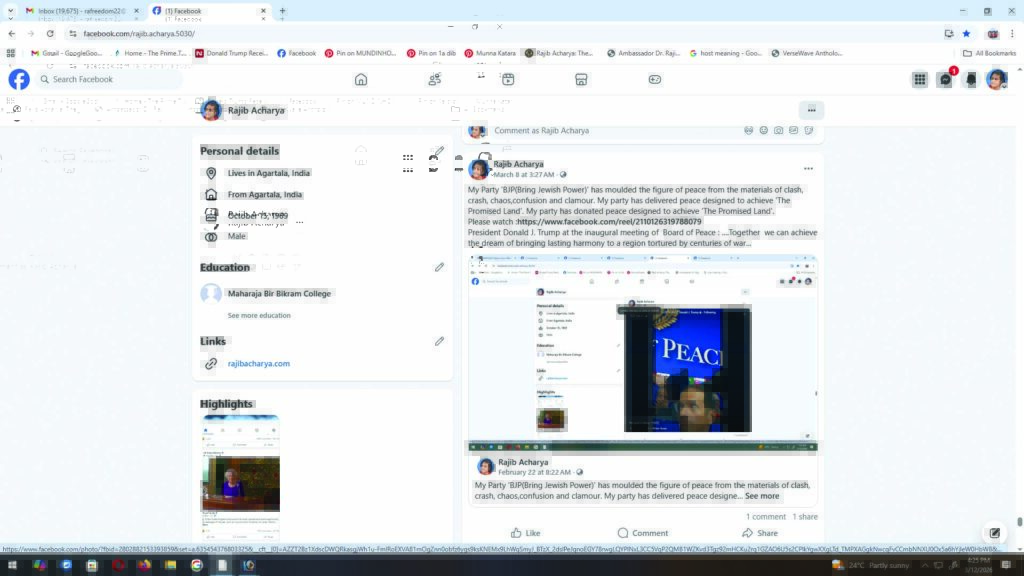
Task: Open the Facebook apps grid menu
Action: coord(919,80)
